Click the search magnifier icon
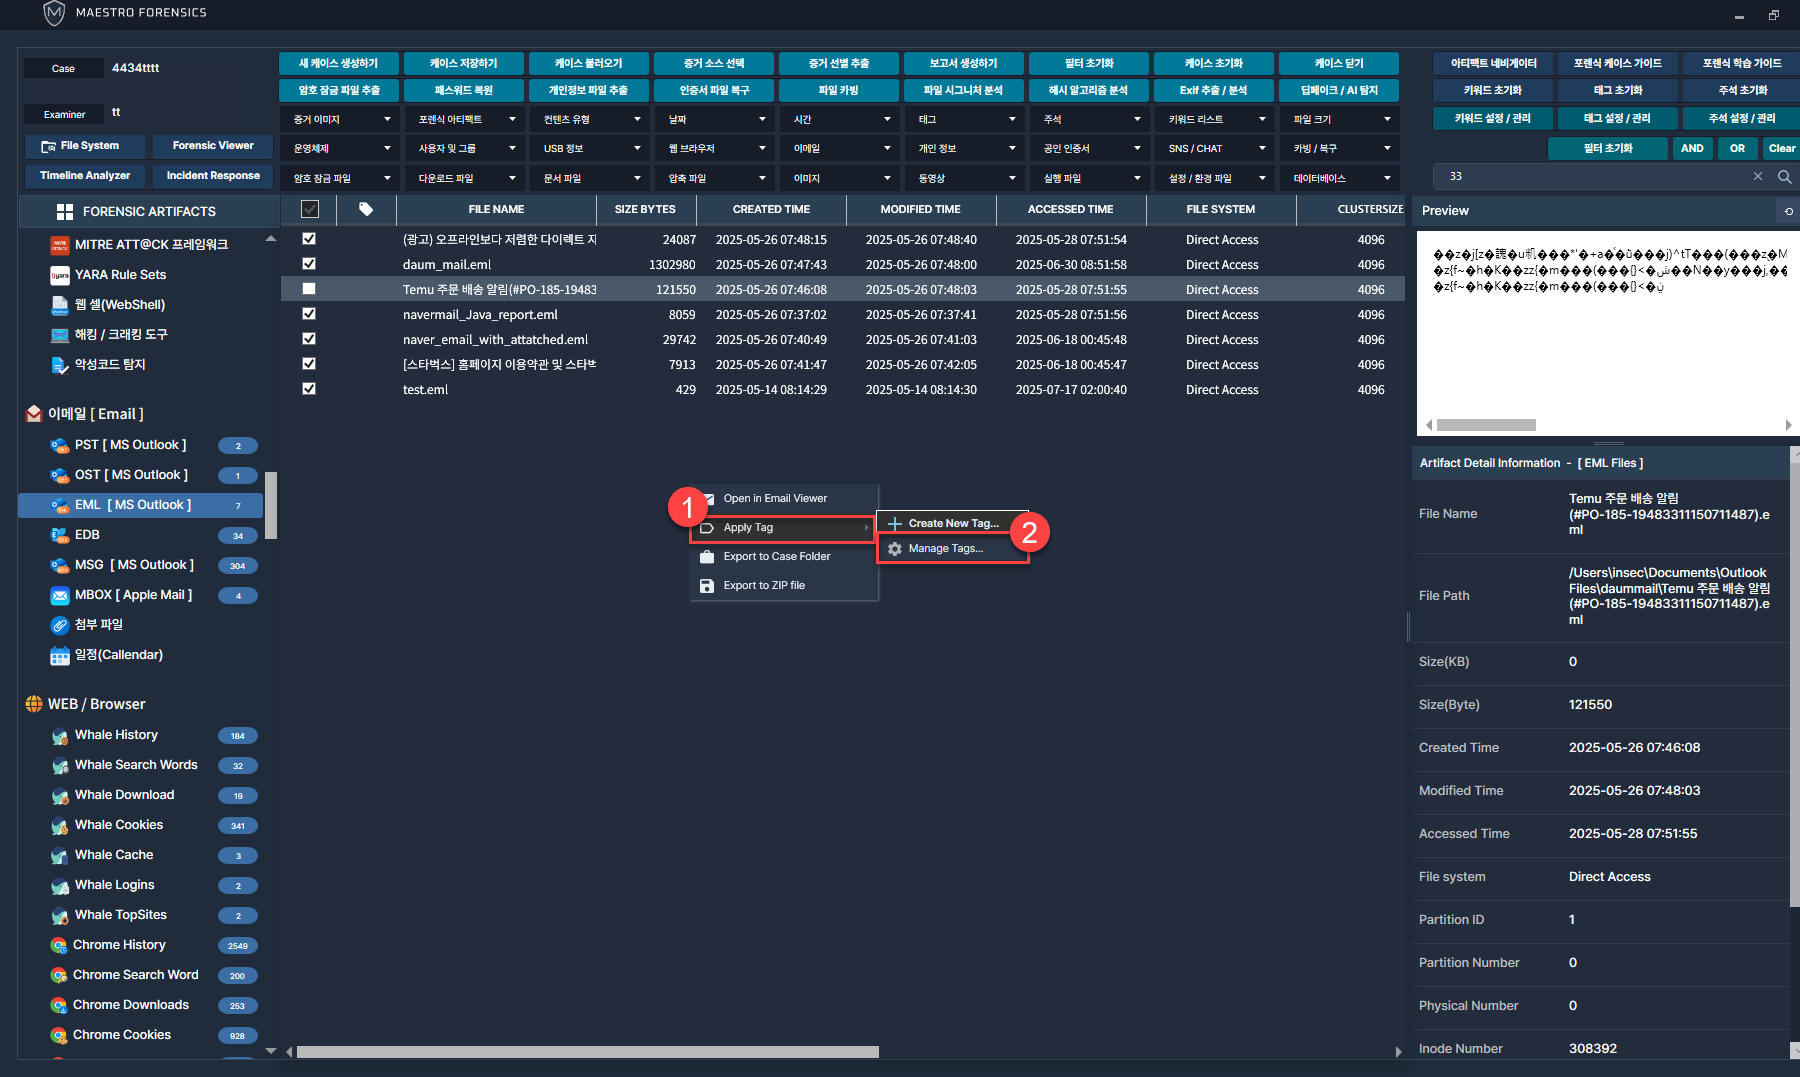 [x=1784, y=177]
